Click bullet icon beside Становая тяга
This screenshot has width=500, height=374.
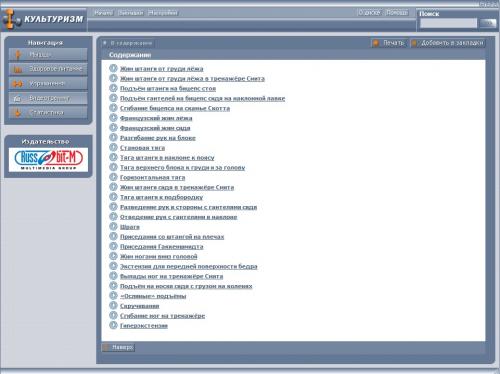(113, 147)
